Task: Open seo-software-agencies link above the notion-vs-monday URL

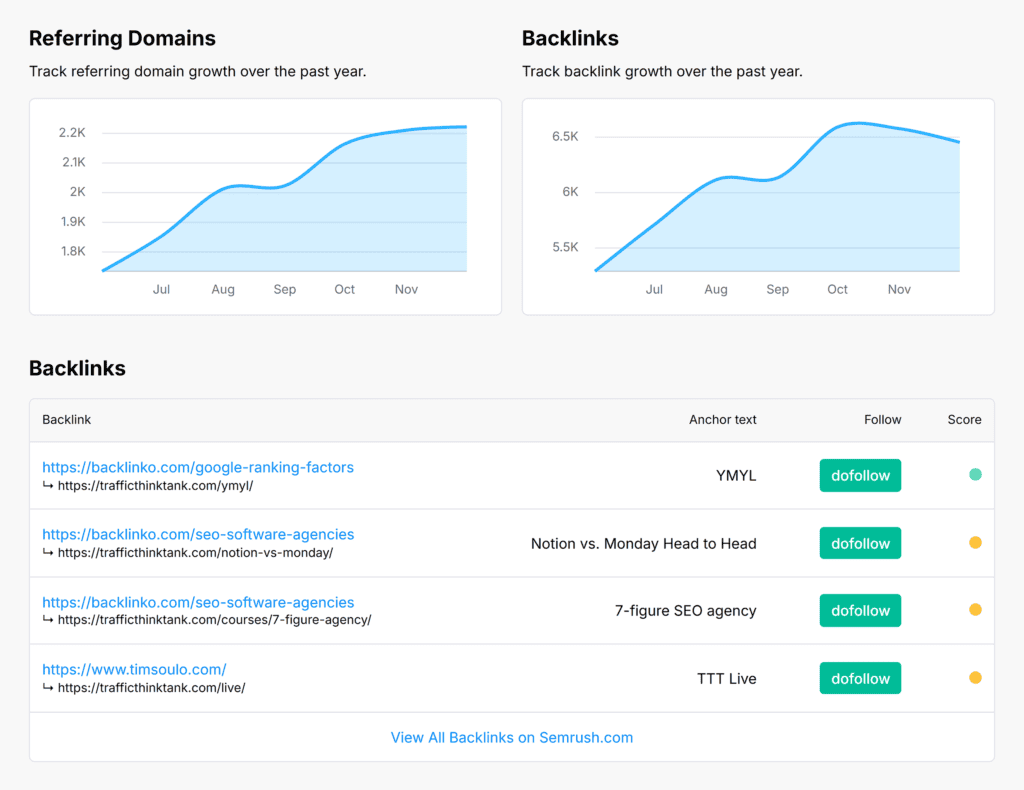Action: [x=198, y=534]
